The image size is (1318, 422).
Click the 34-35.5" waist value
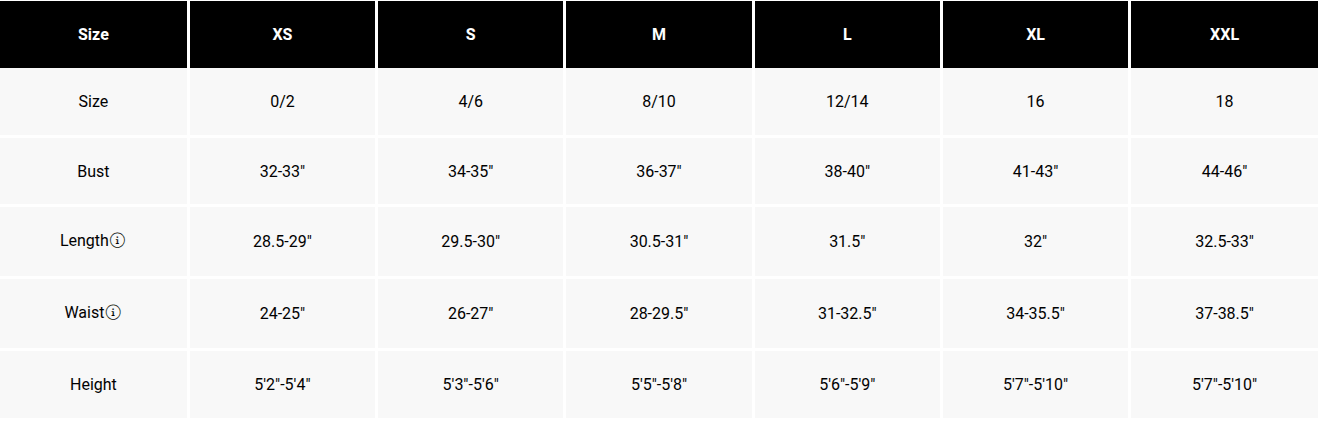point(1035,313)
